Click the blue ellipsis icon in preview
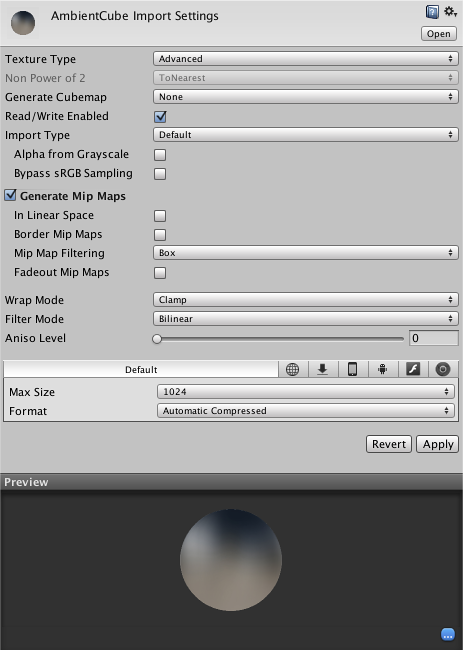The height and width of the screenshot is (650, 463). [x=447, y=634]
